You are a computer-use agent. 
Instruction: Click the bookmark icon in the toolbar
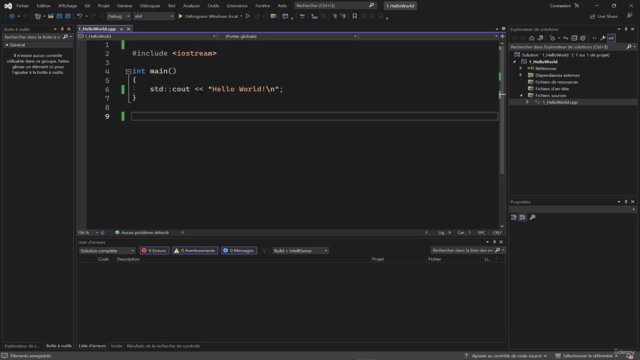355,16
